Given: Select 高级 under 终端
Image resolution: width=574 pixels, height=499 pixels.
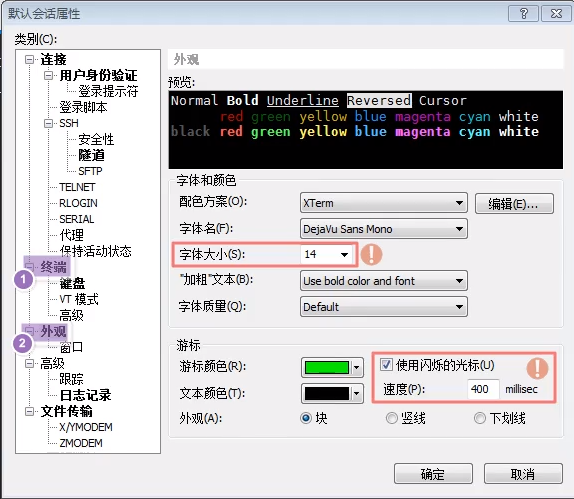Looking at the screenshot, I should (71, 315).
